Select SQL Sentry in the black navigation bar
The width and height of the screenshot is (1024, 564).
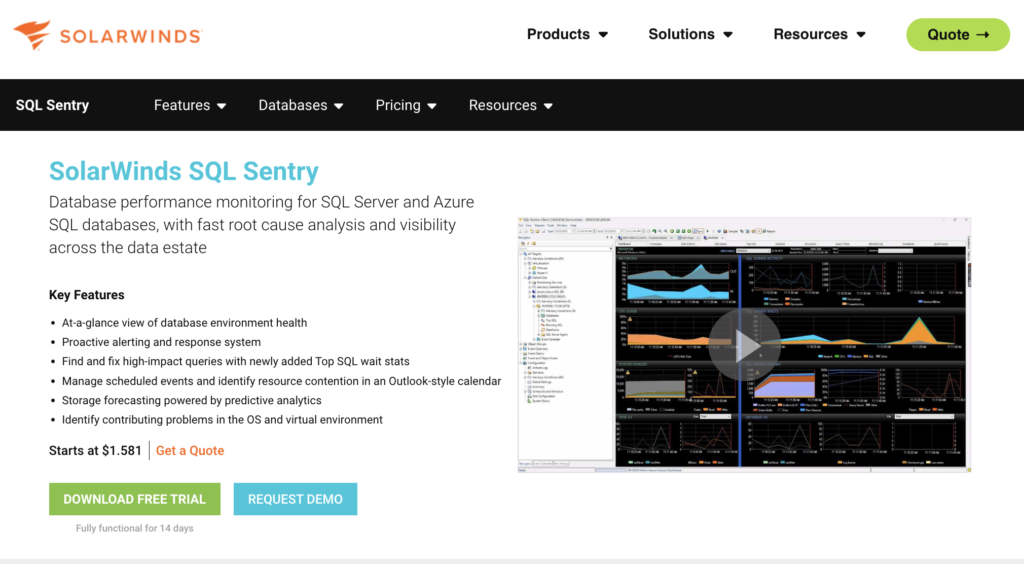click(52, 105)
